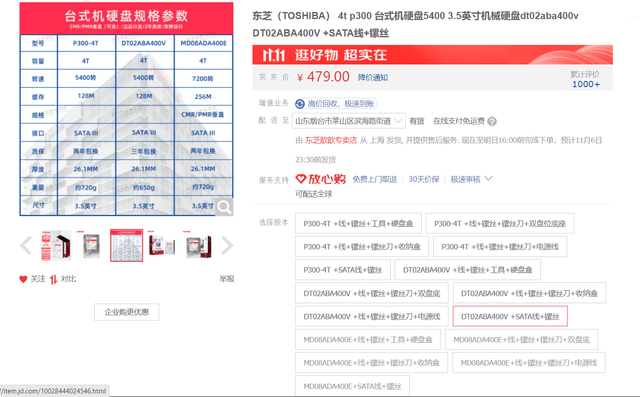This screenshot has height=397, width=640.
Task: Select version MD08ADA400E+线+镙丝+工具+硬盘盒
Action: click(368, 339)
